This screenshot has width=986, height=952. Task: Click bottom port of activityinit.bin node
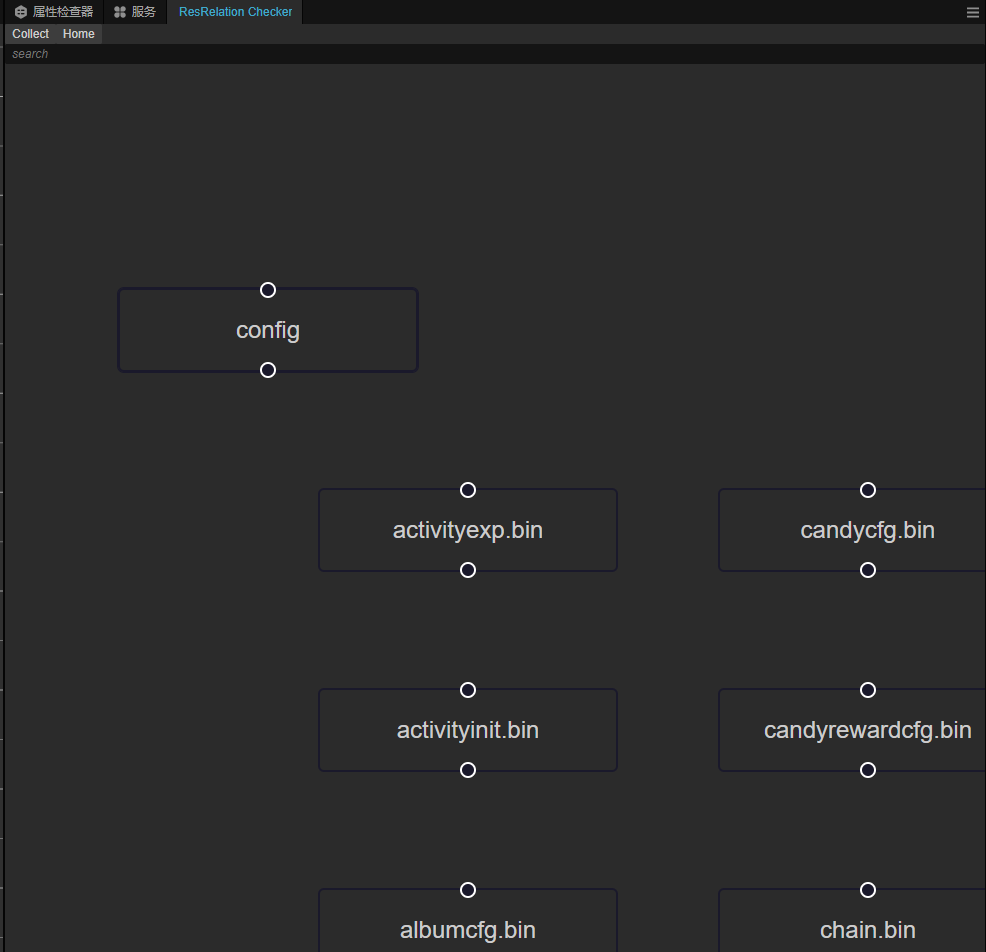468,770
